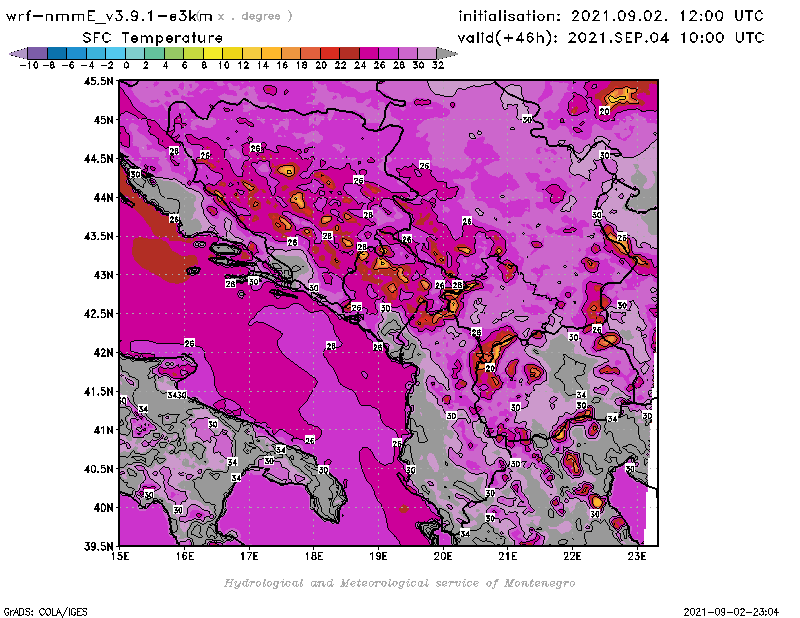Click the grey arrow at legend's warm end
The image size is (800, 618).
446,53
